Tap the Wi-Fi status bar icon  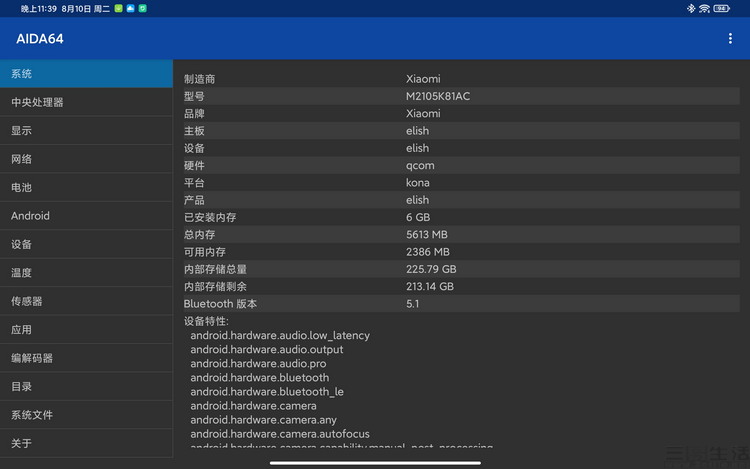click(x=704, y=8)
